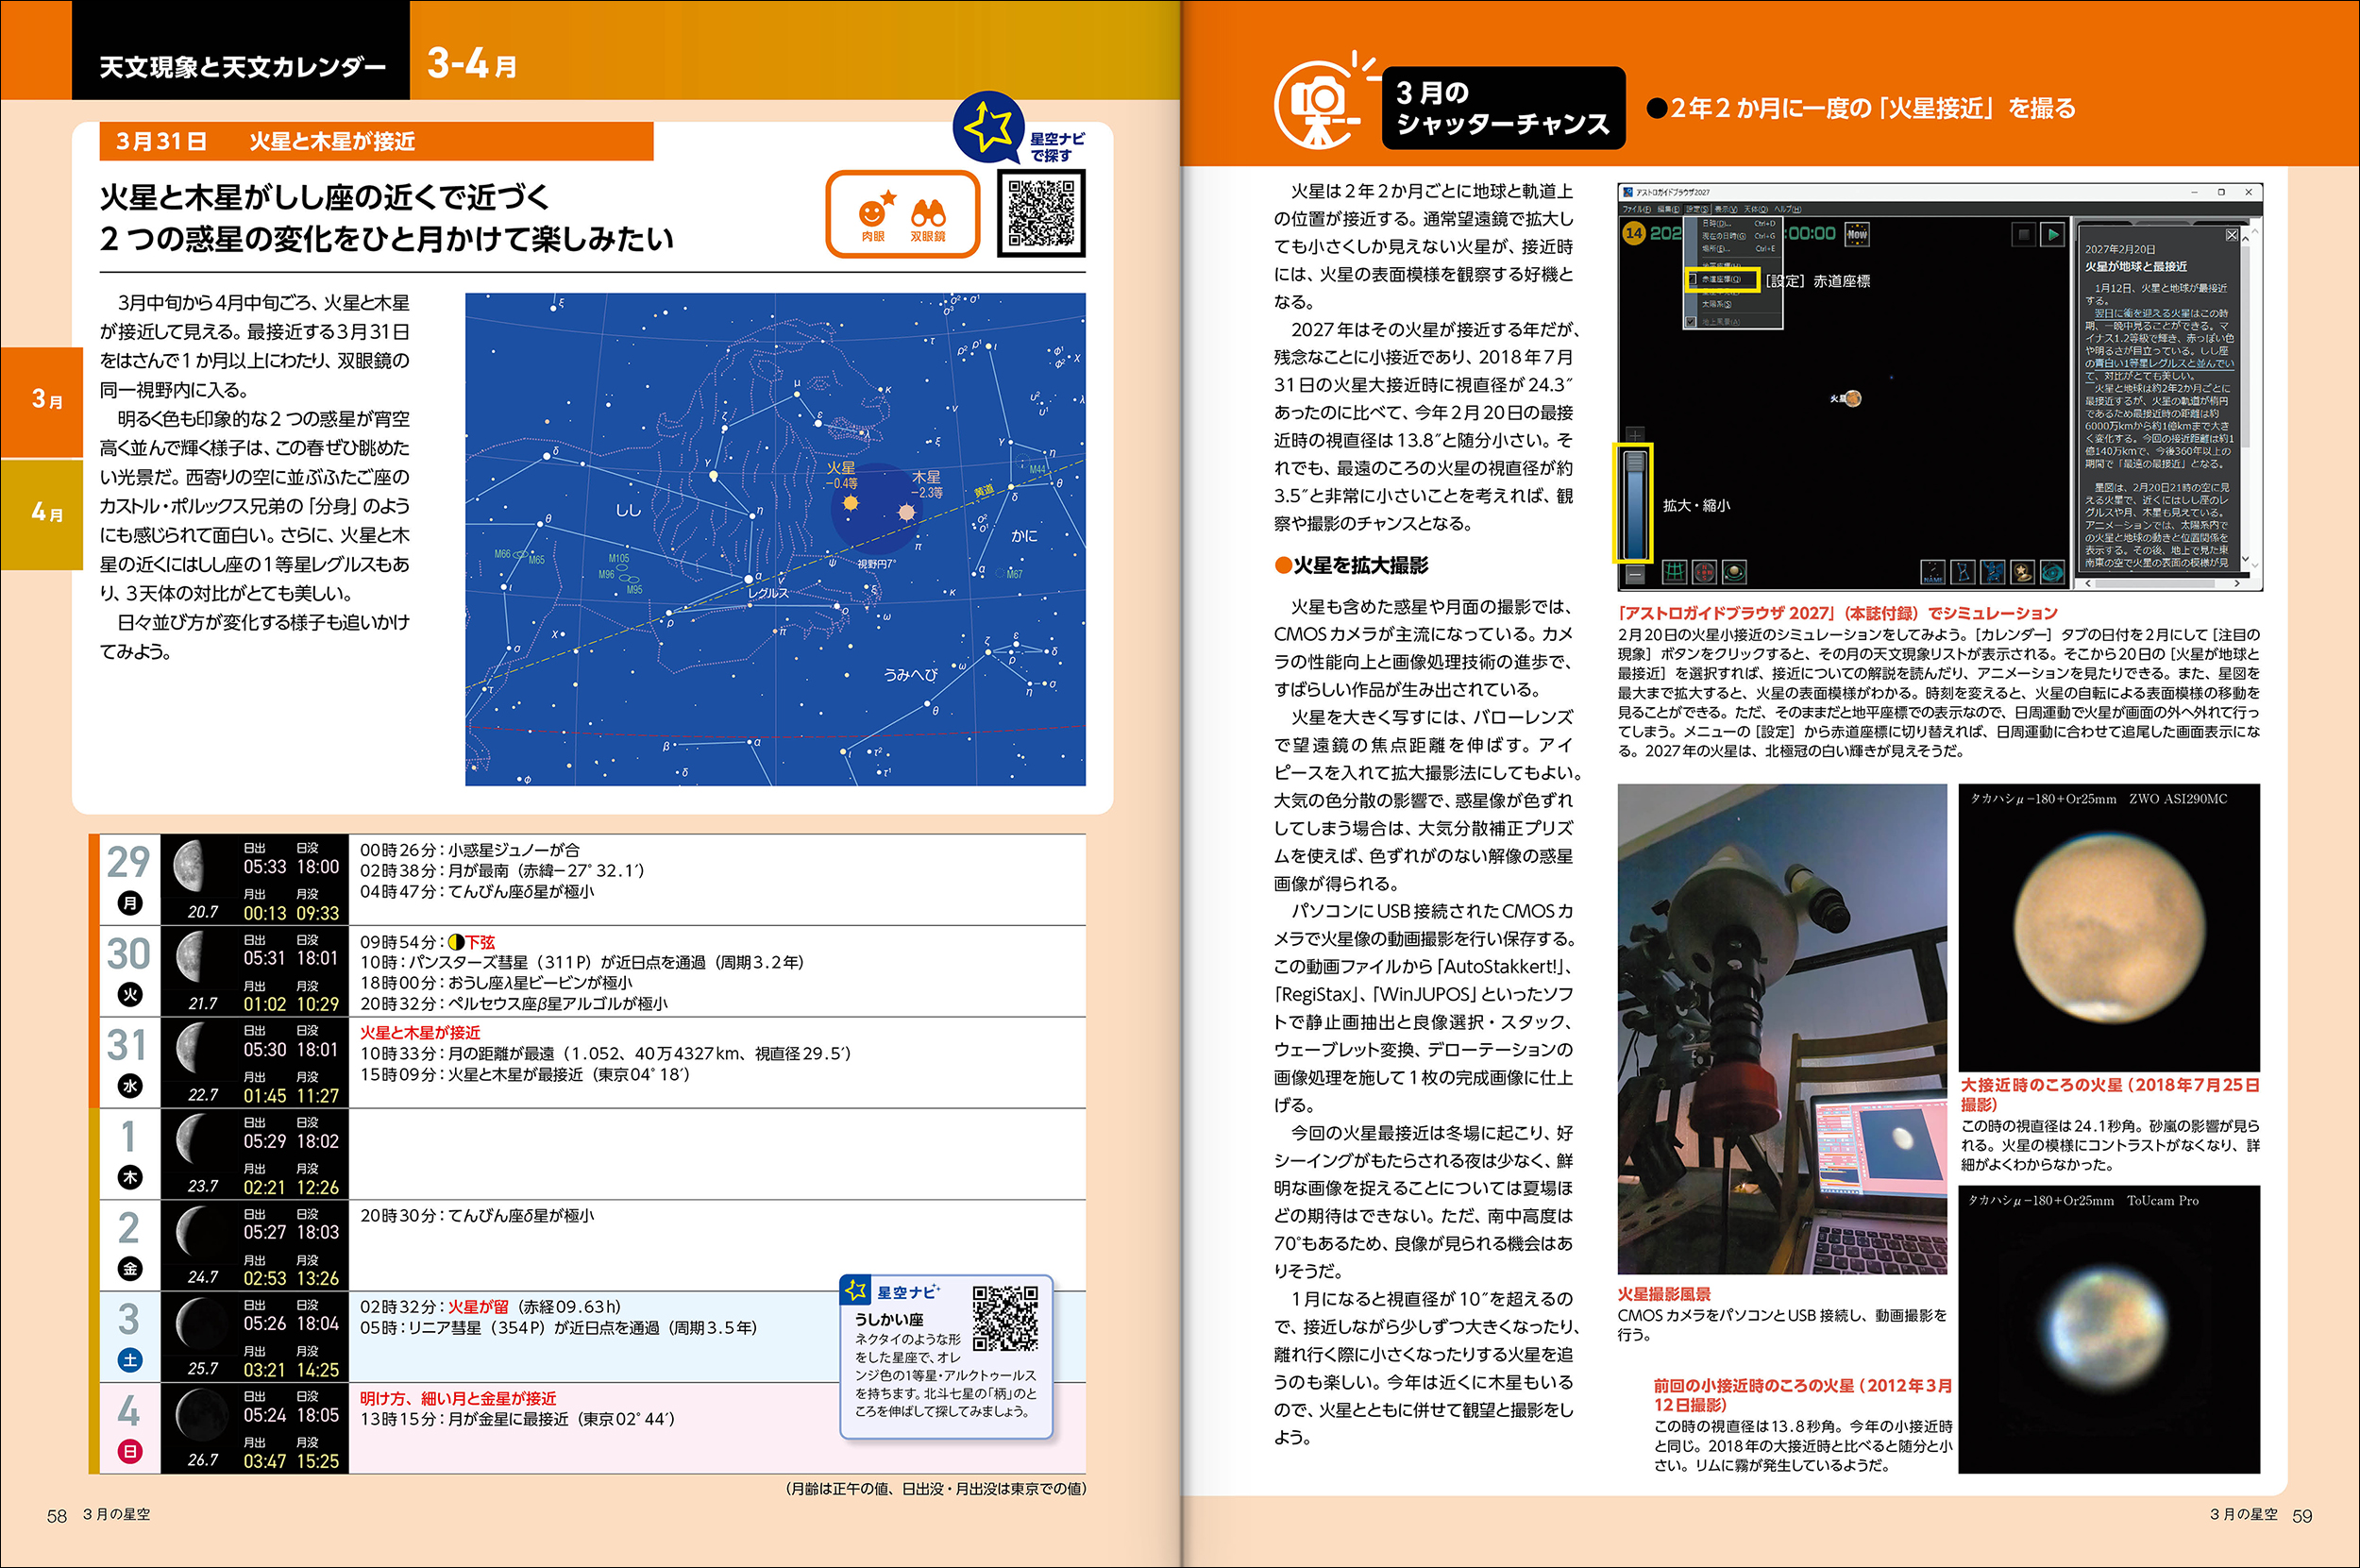Toggle the red compass direction icon
The image size is (2360, 1568).
click(1705, 573)
